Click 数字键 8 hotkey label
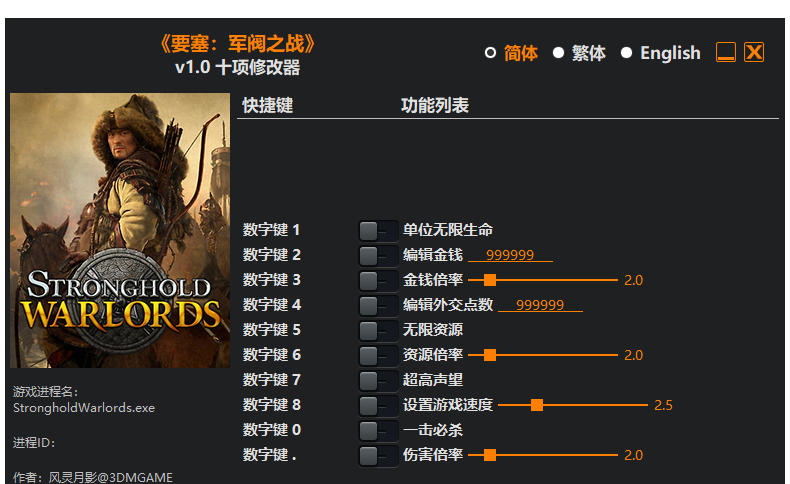790x484 pixels. click(x=272, y=405)
